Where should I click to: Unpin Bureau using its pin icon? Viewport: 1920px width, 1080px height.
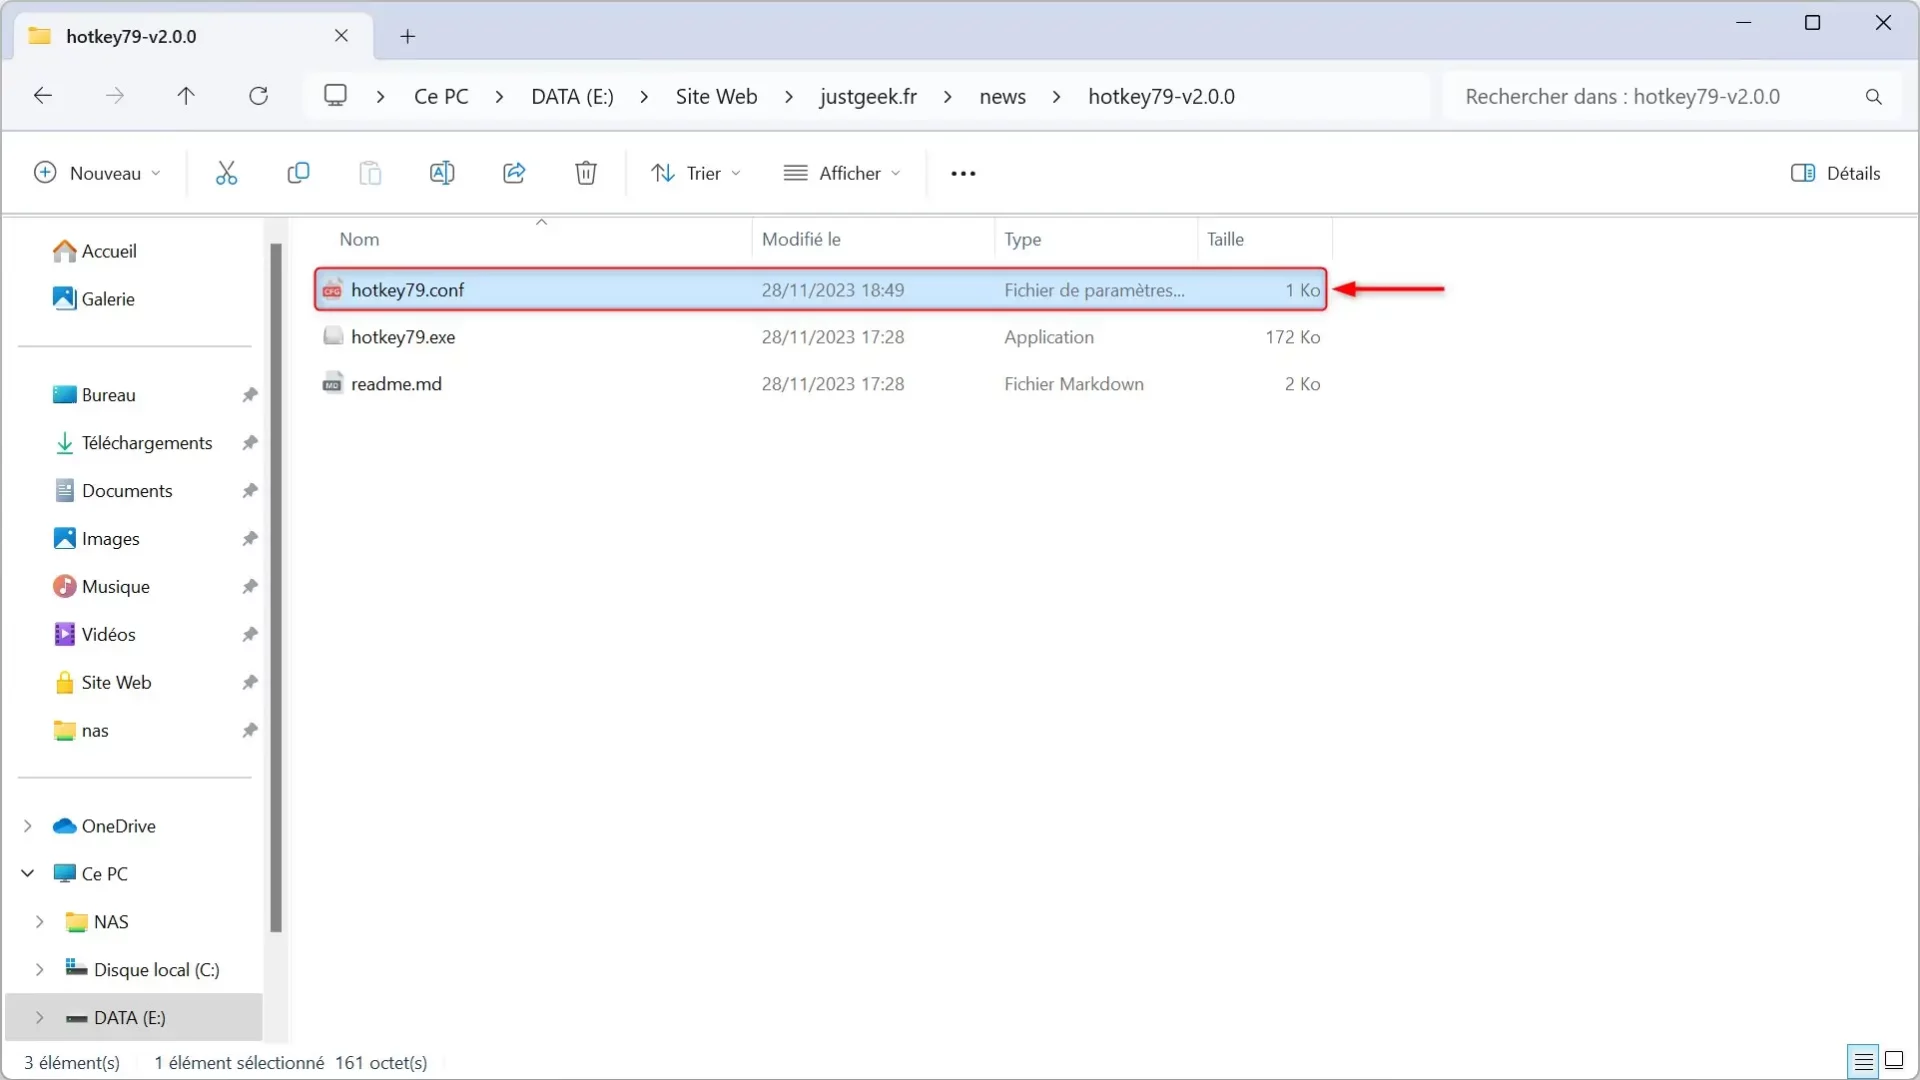tap(250, 395)
